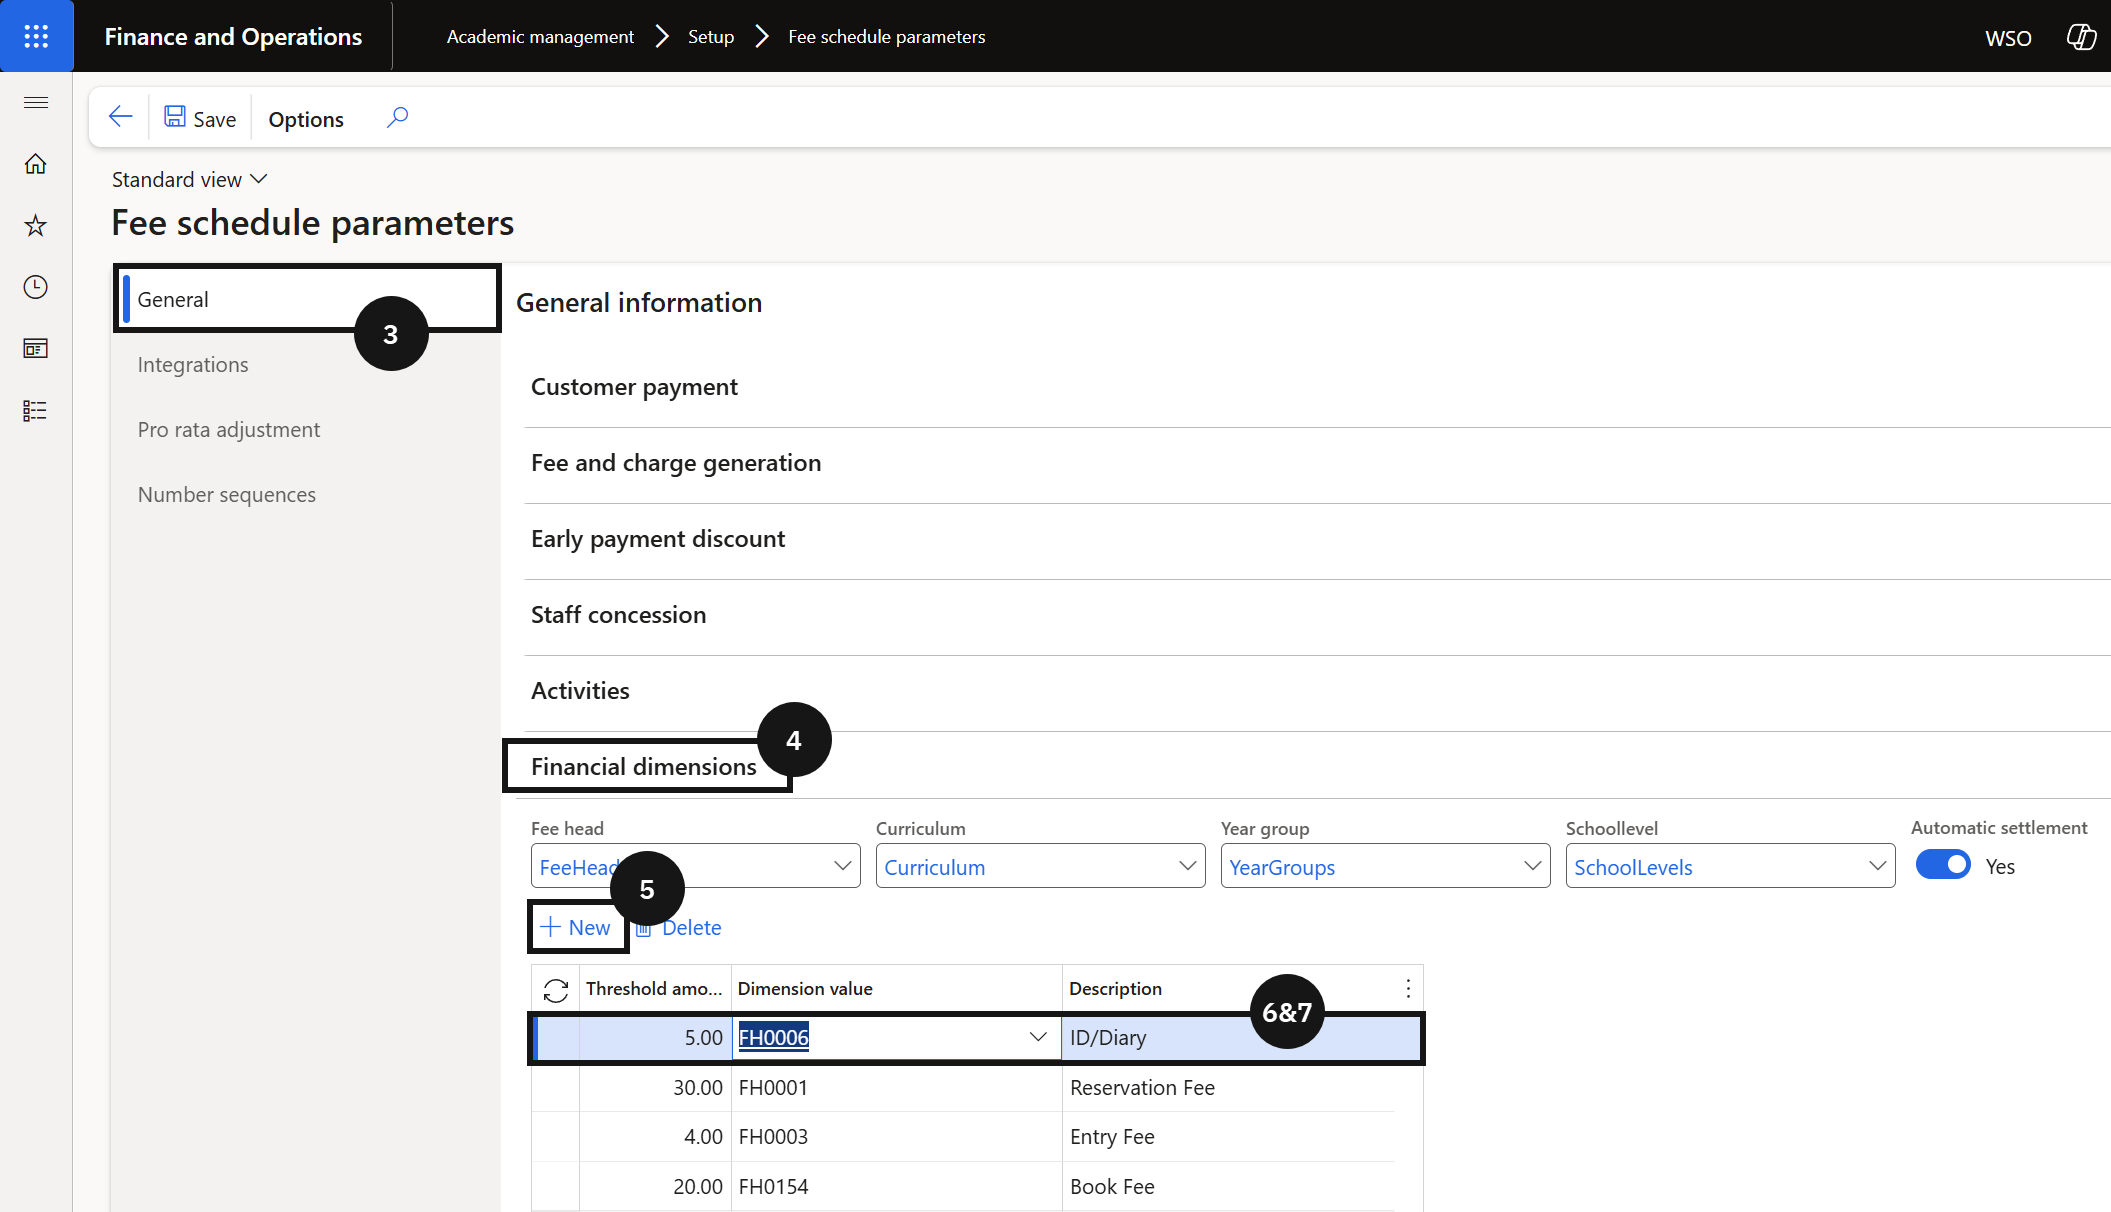Click Delete above the grid
The image size is (2111, 1212).
(x=679, y=928)
